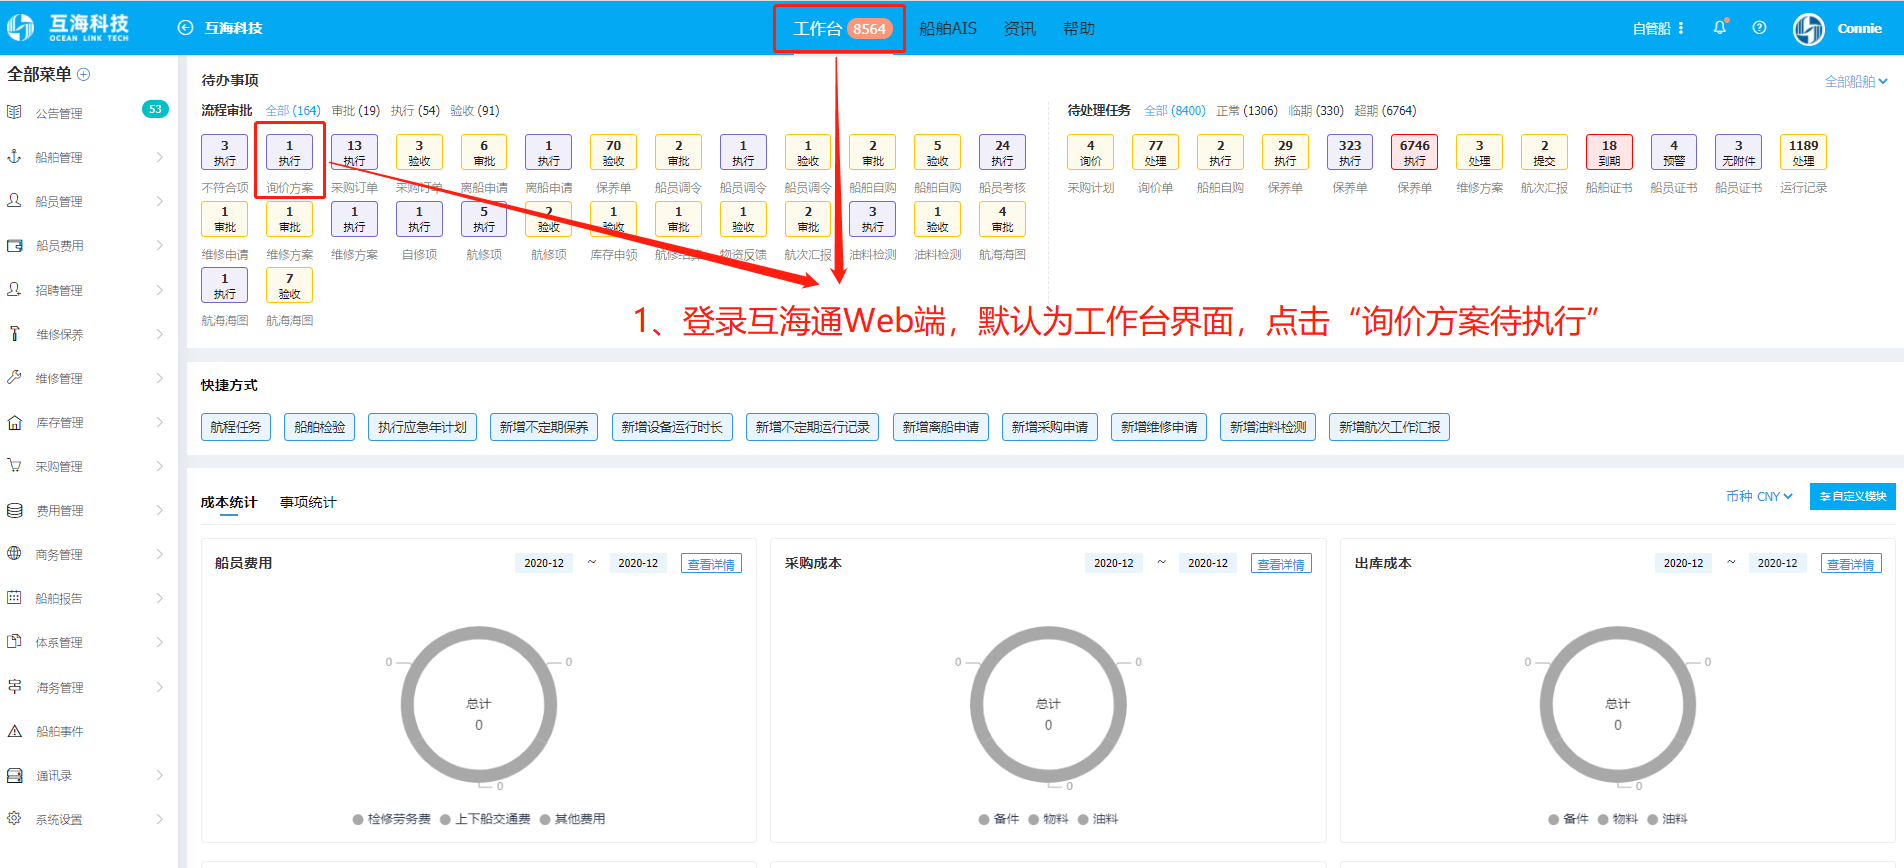Expand the 采购管理 menu chevron
The width and height of the screenshot is (1904, 868).
pyautogui.click(x=160, y=466)
